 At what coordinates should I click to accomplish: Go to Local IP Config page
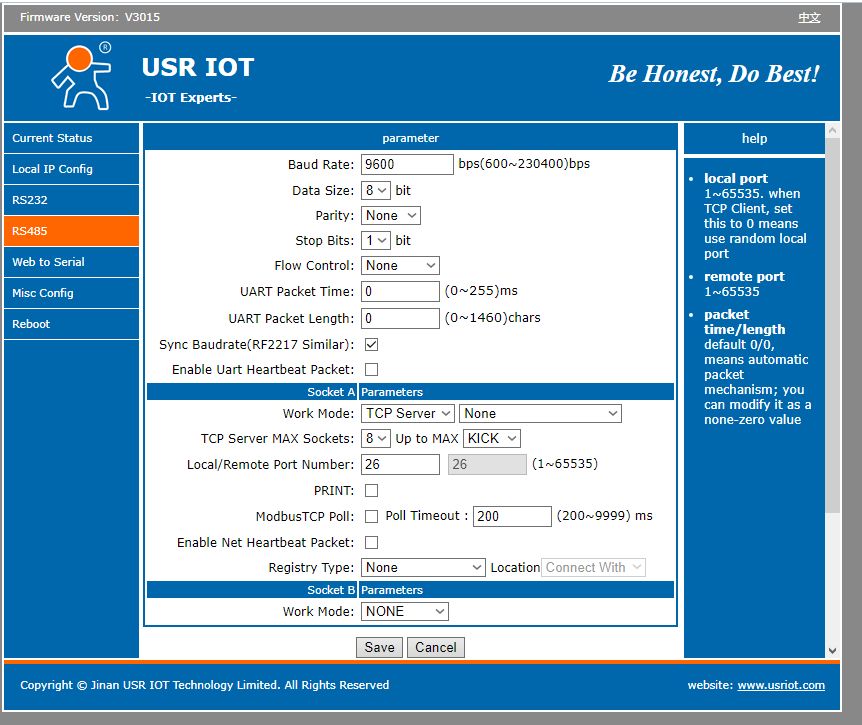[x=71, y=169]
